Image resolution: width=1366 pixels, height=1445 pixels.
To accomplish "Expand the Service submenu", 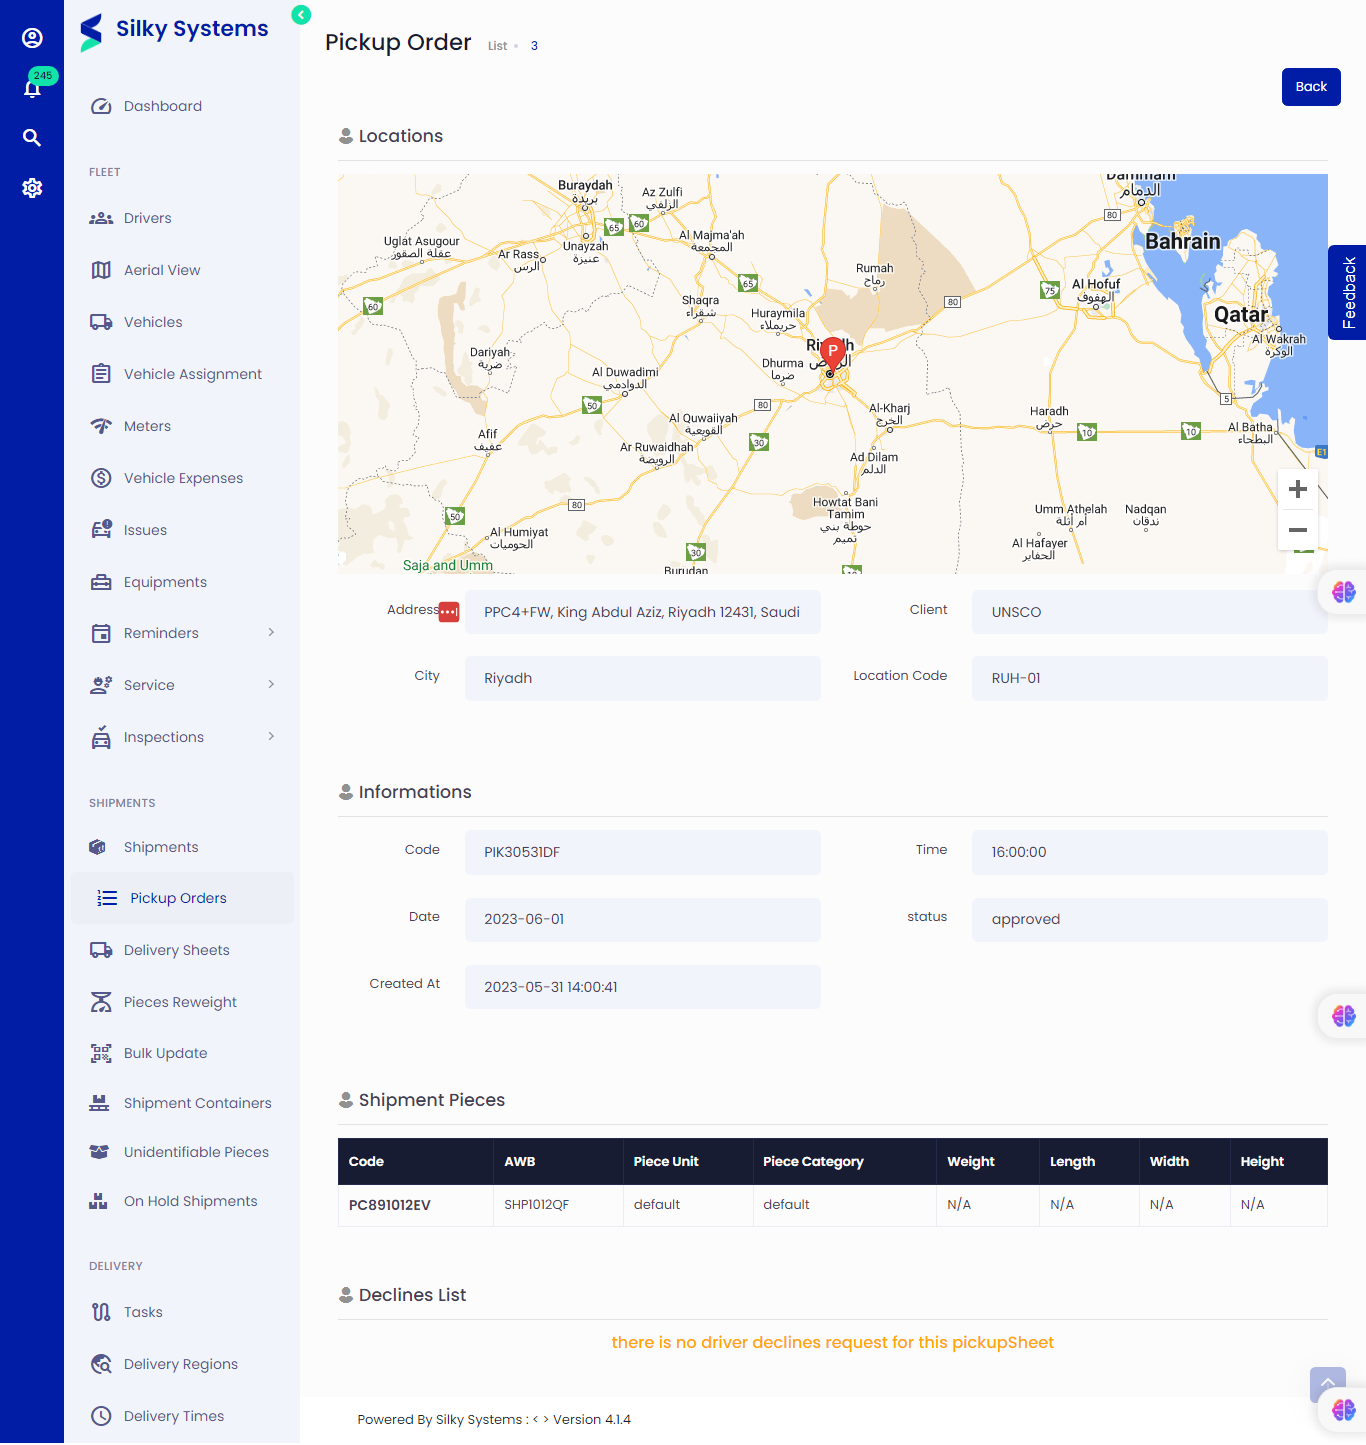I will click(271, 685).
